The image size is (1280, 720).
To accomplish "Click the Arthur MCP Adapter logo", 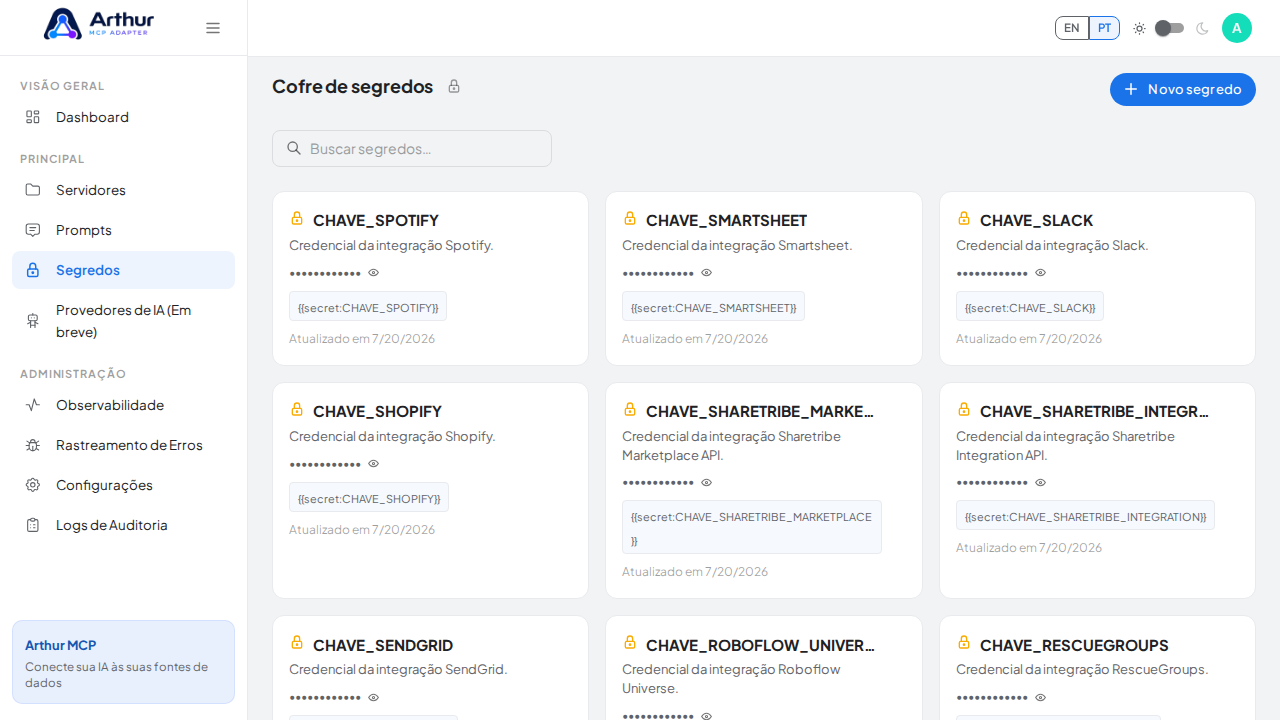I will pos(99,24).
